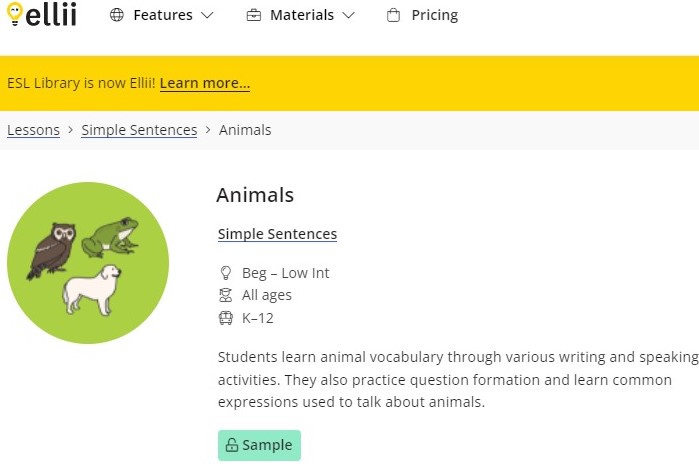Click the student icon beside All ages

click(x=226, y=295)
